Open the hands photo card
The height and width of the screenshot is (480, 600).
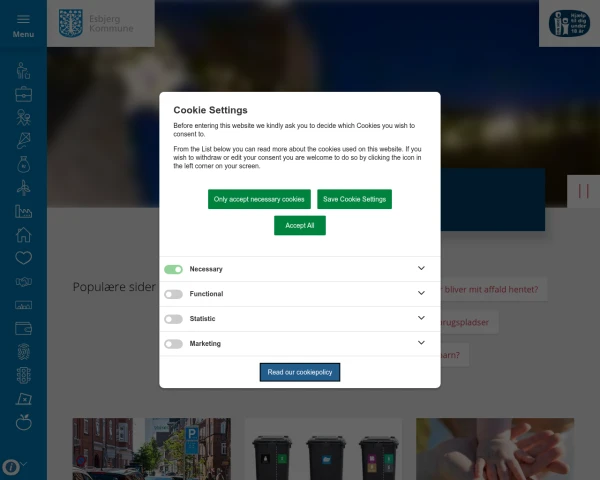(495, 449)
